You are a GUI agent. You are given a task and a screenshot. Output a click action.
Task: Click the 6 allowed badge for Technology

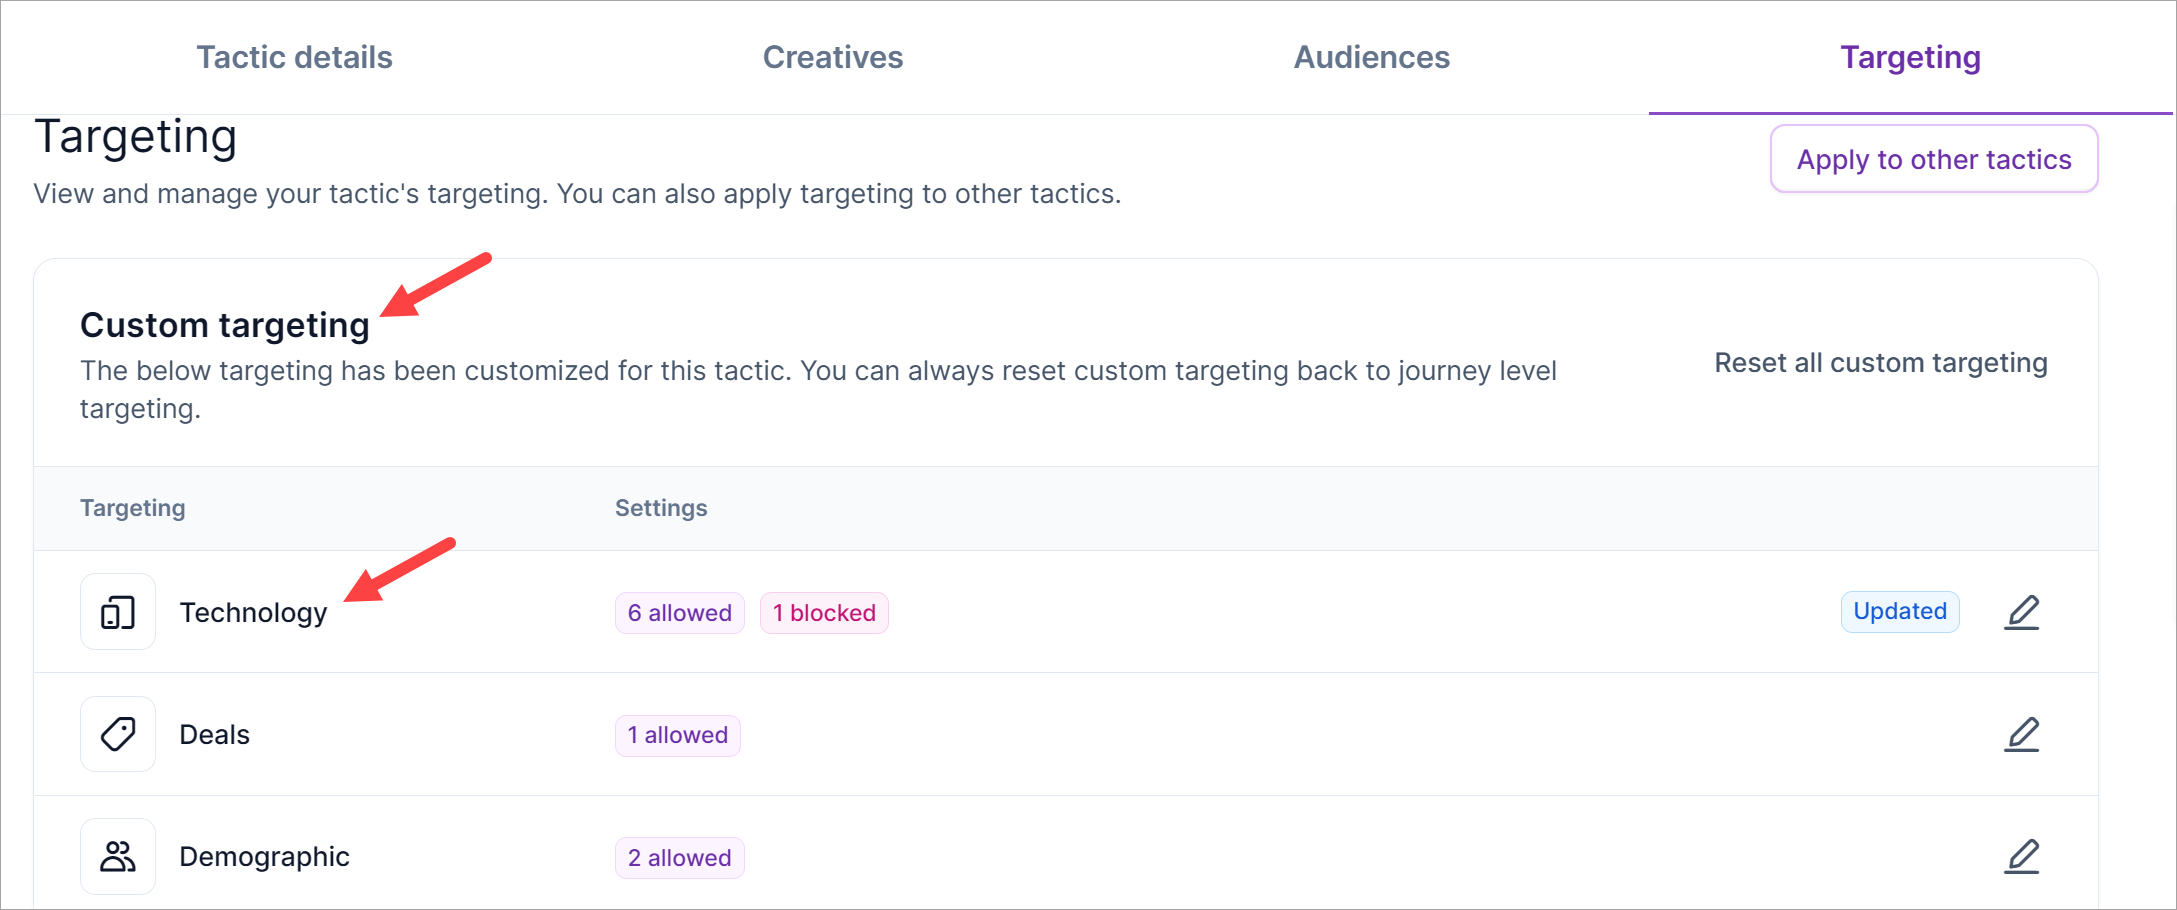click(679, 613)
